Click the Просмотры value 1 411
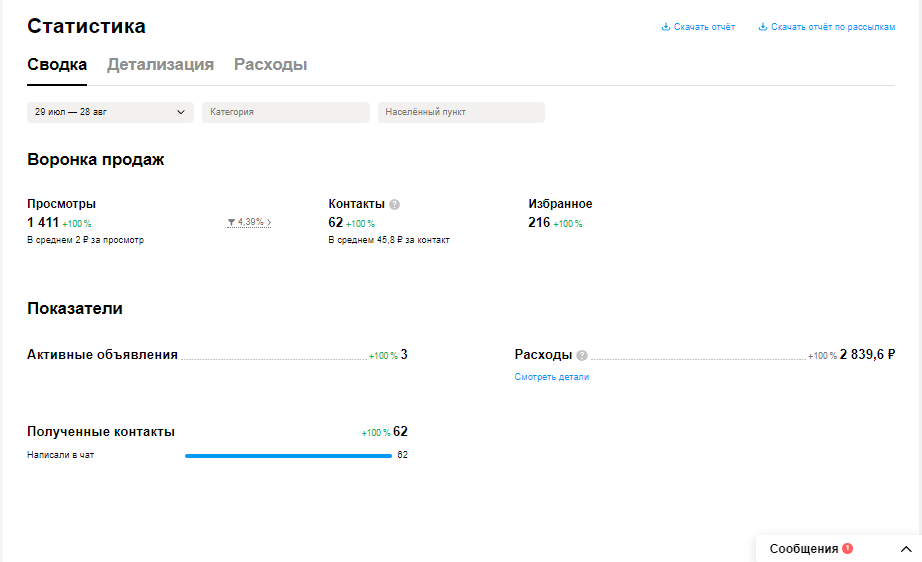The image size is (922, 562). (x=43, y=223)
